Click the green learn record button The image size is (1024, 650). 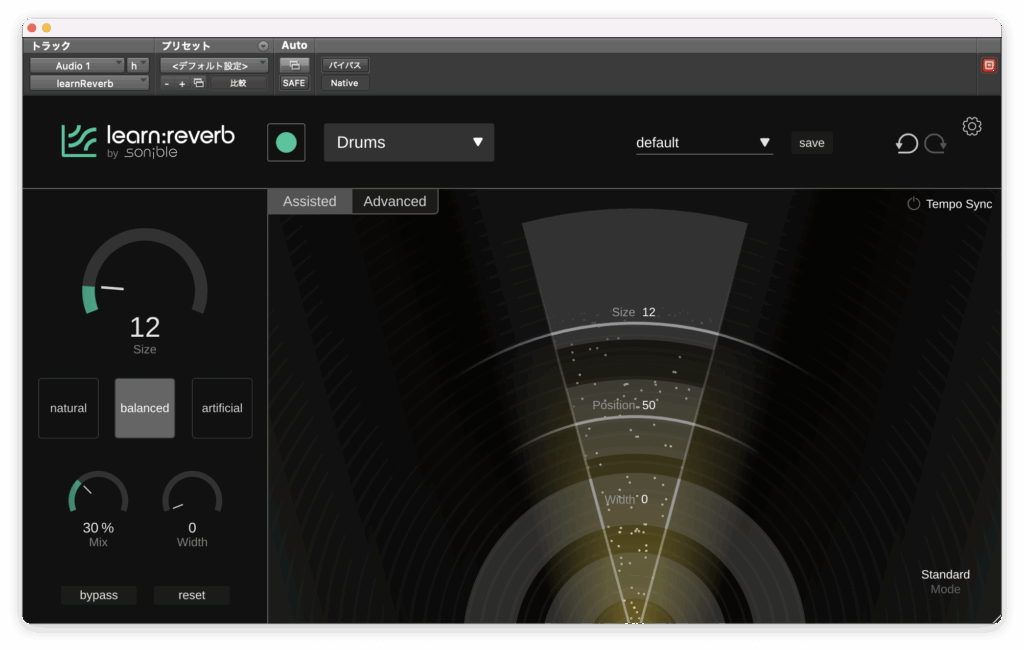pyautogui.click(x=286, y=142)
